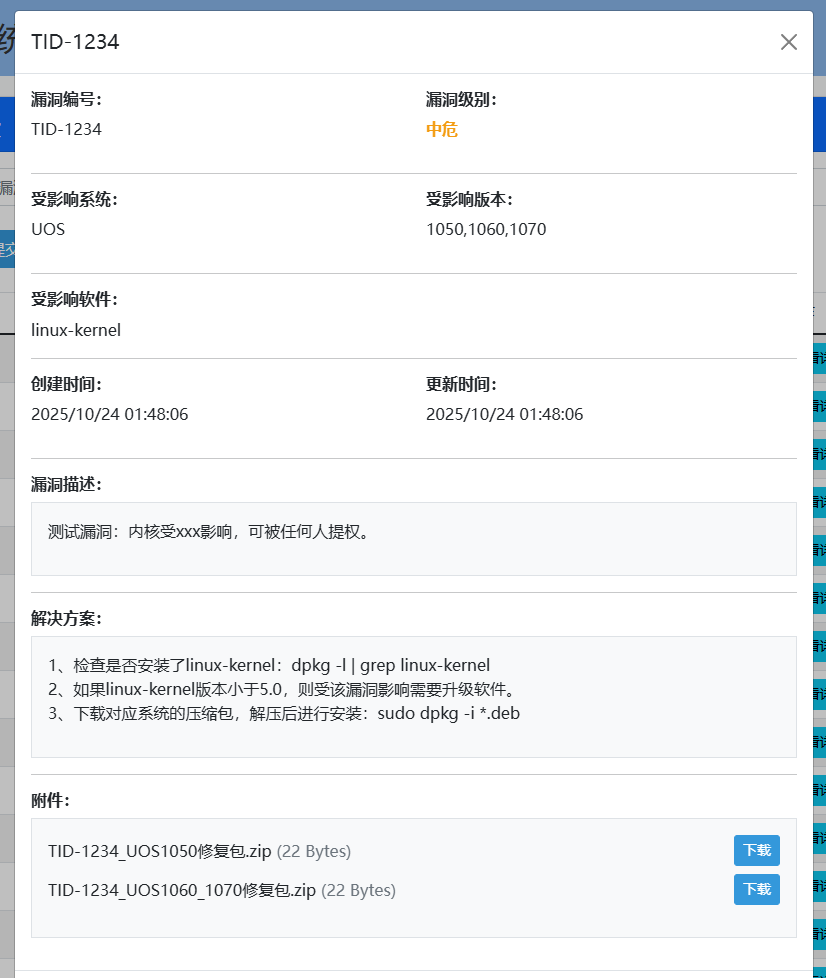Close the TID-1234 details dialog

pos(788,42)
